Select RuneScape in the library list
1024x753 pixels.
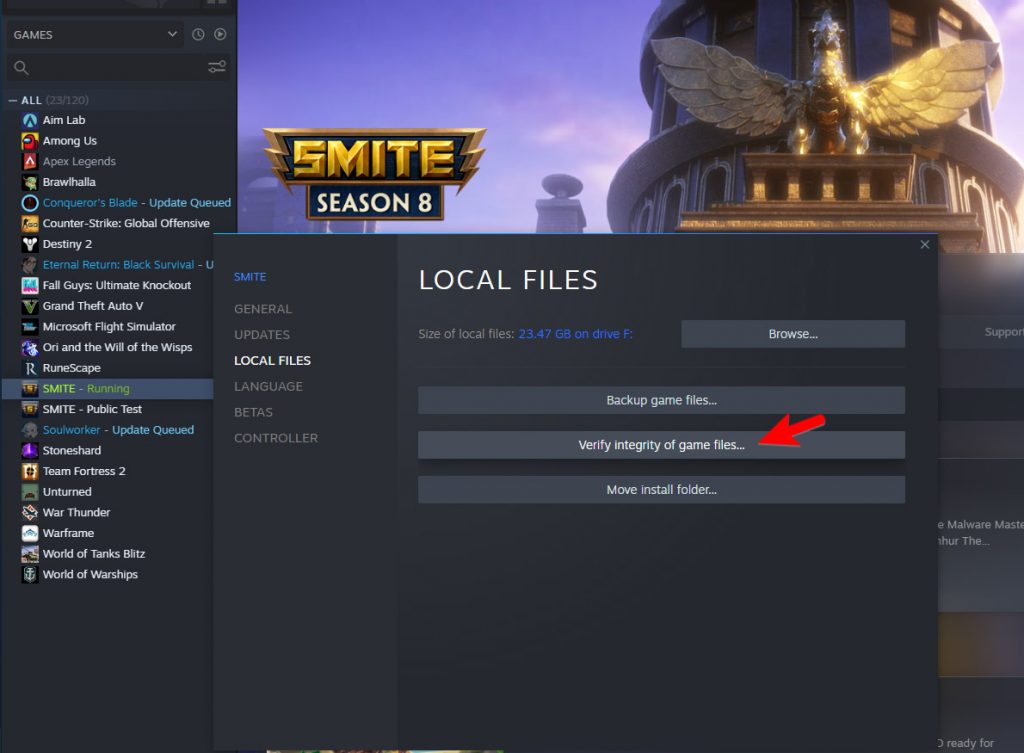(x=72, y=368)
